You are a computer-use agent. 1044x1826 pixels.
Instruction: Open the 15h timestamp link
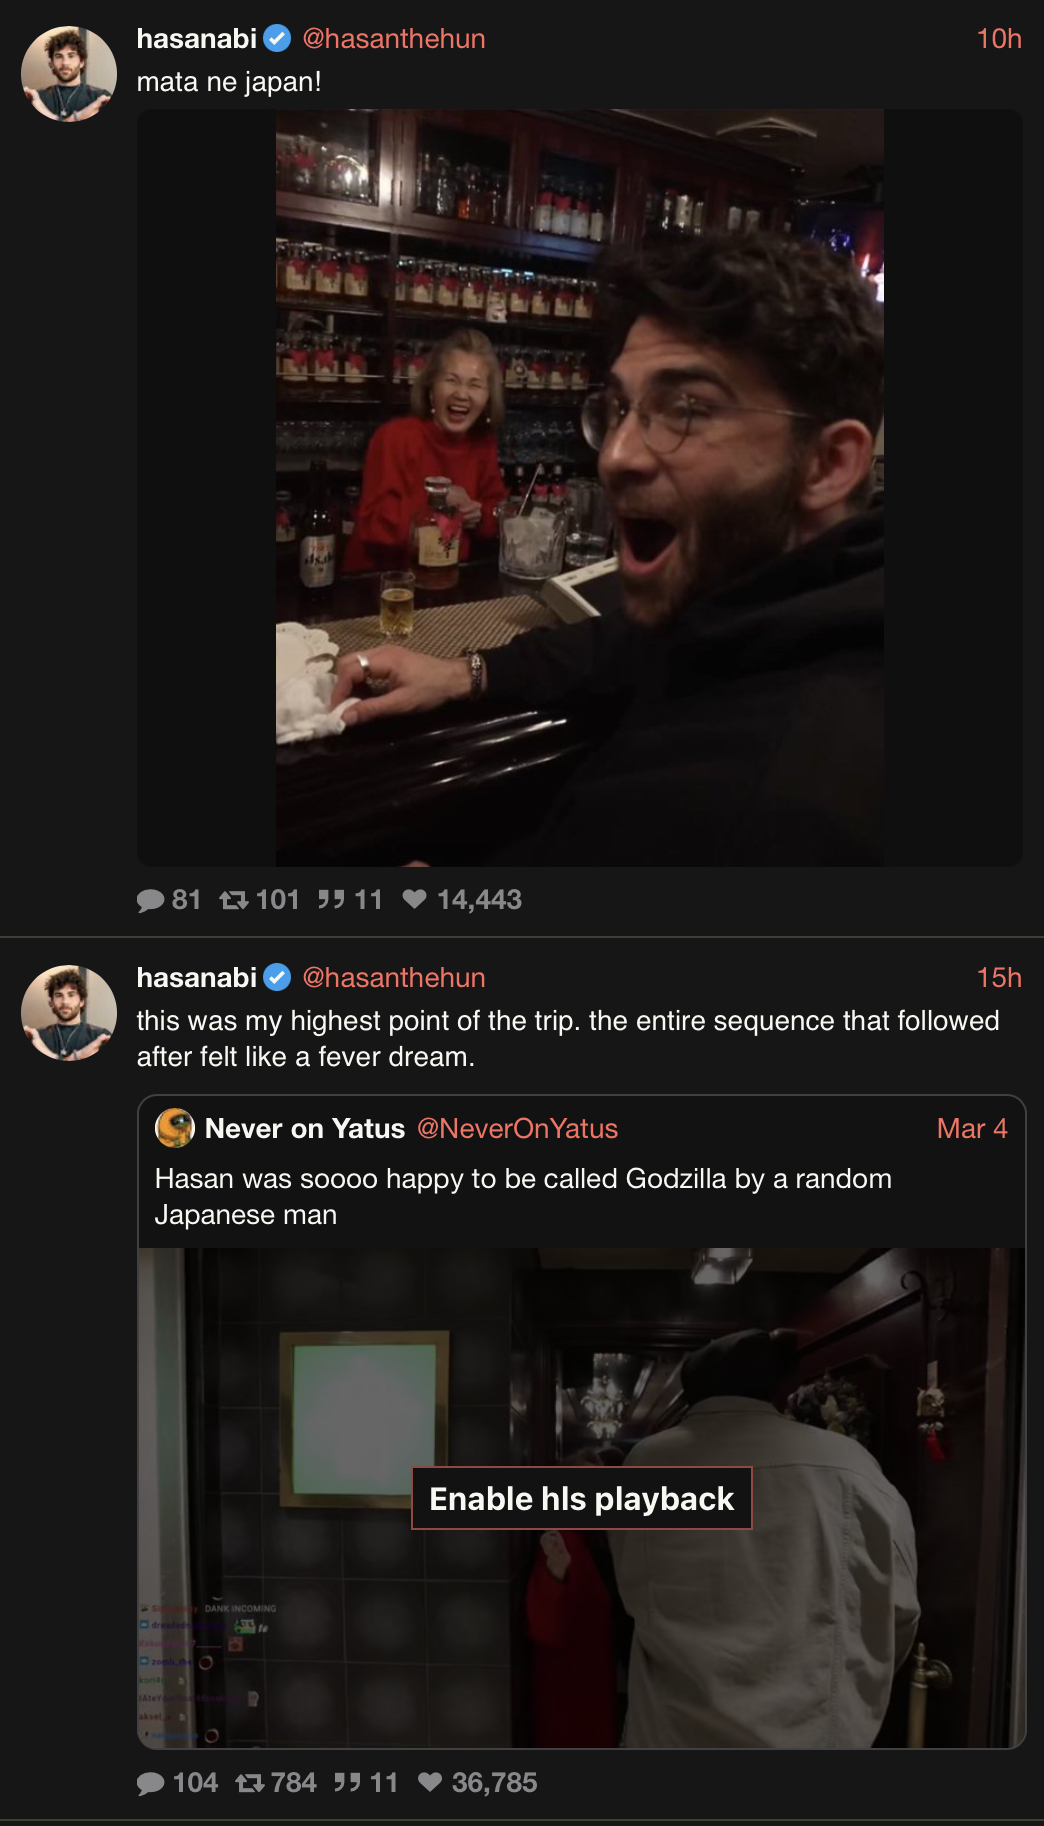(999, 978)
